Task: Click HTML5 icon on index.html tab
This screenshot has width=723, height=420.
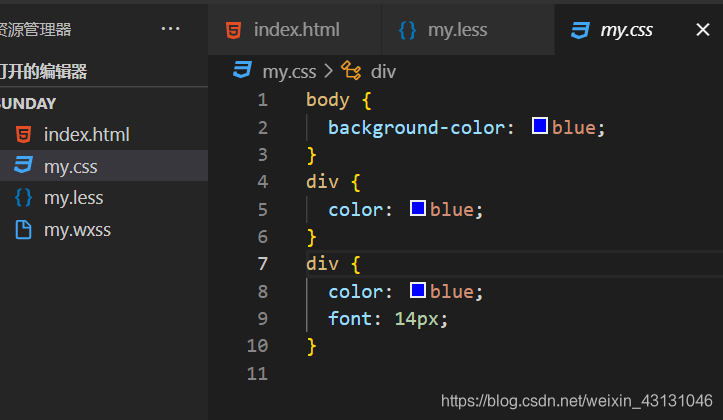Action: 233,30
